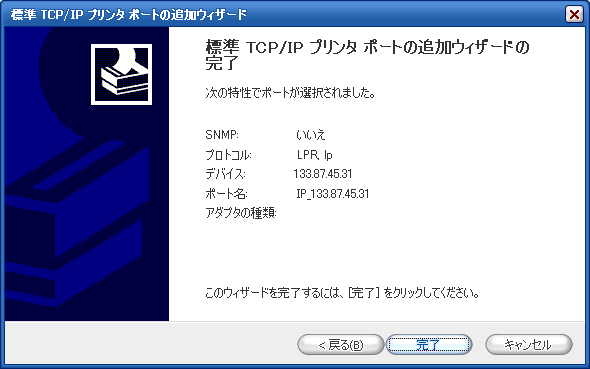Click the instruction text about clicking 完了
Screen dimensions: 590x369
(342, 293)
